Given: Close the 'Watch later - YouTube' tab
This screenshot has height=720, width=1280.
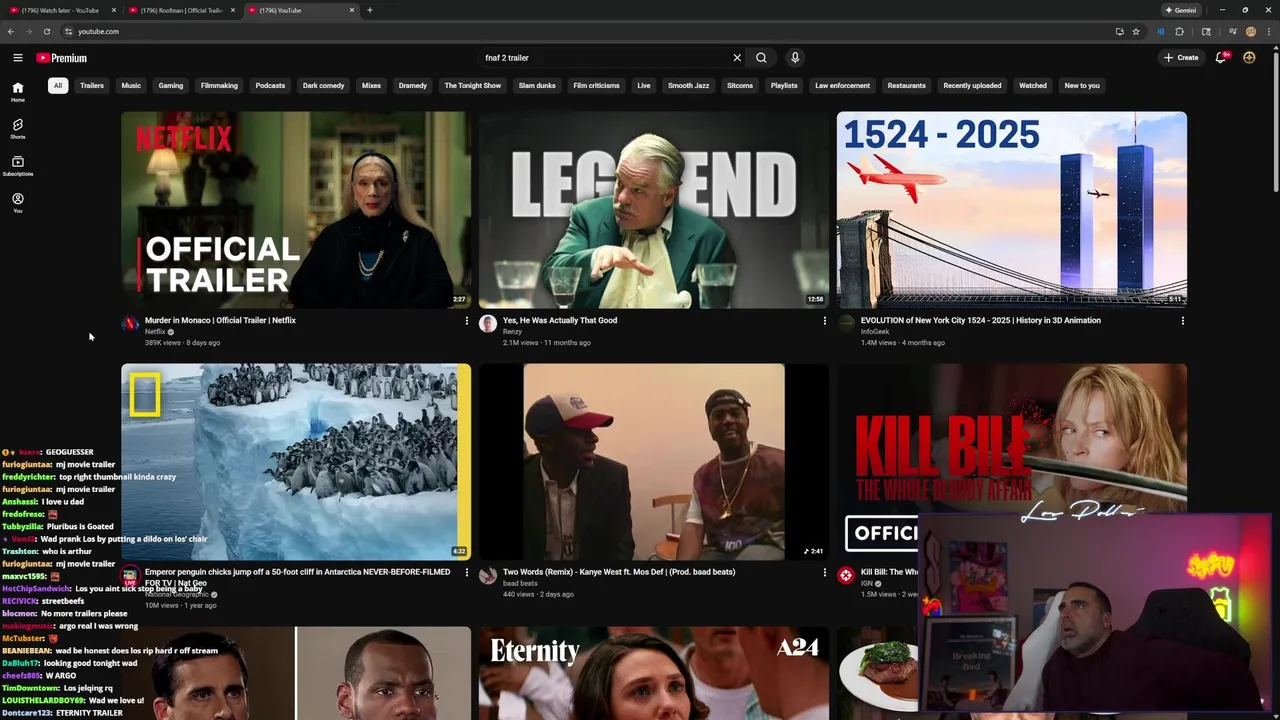Looking at the screenshot, I should pos(113,10).
